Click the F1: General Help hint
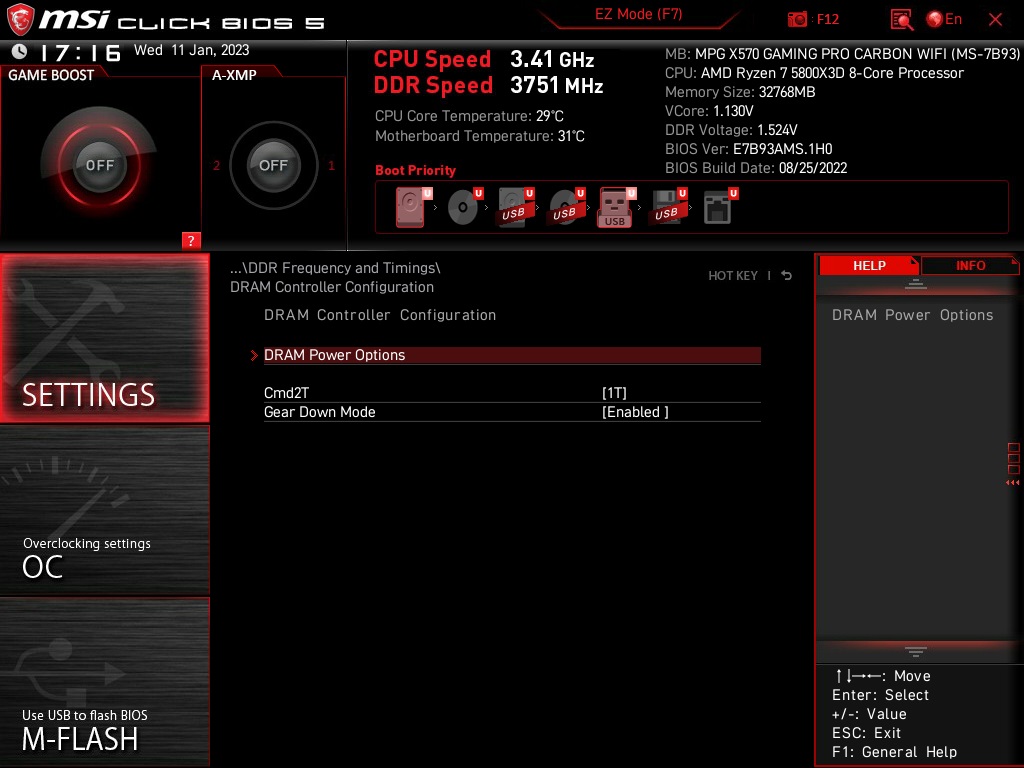Viewport: 1024px width, 768px height. [x=894, y=752]
